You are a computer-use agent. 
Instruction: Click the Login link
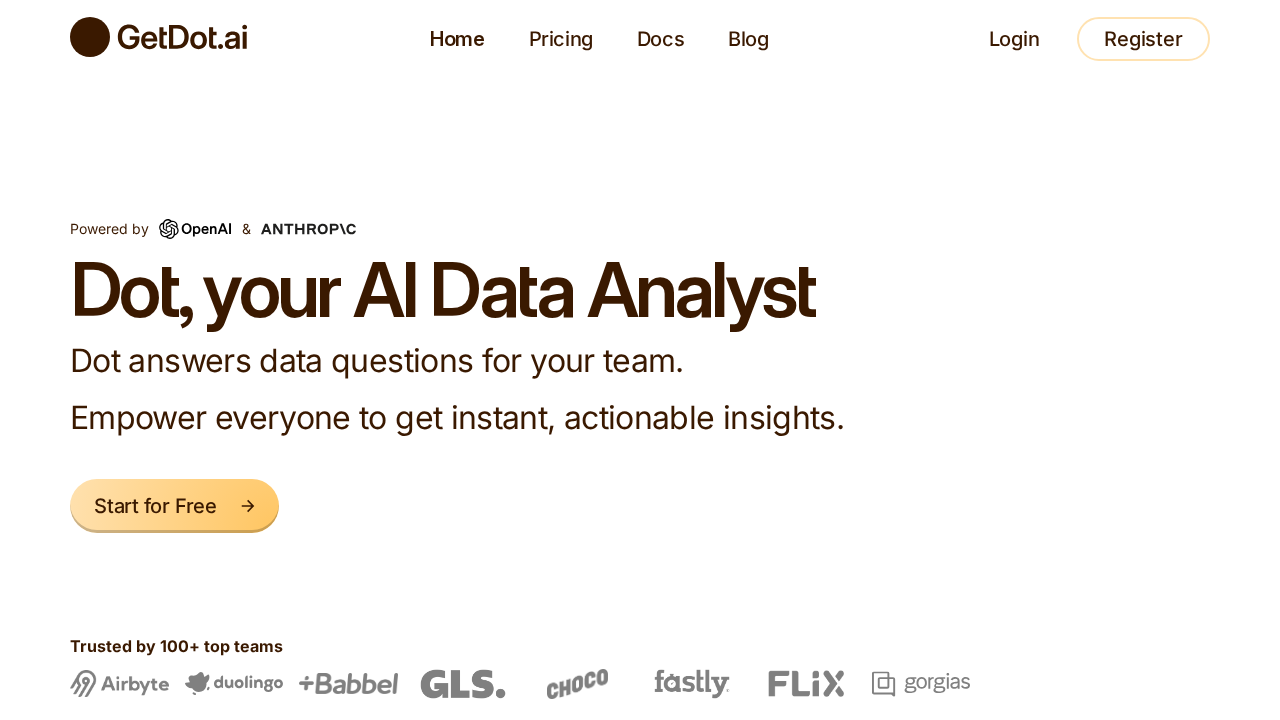1014,38
